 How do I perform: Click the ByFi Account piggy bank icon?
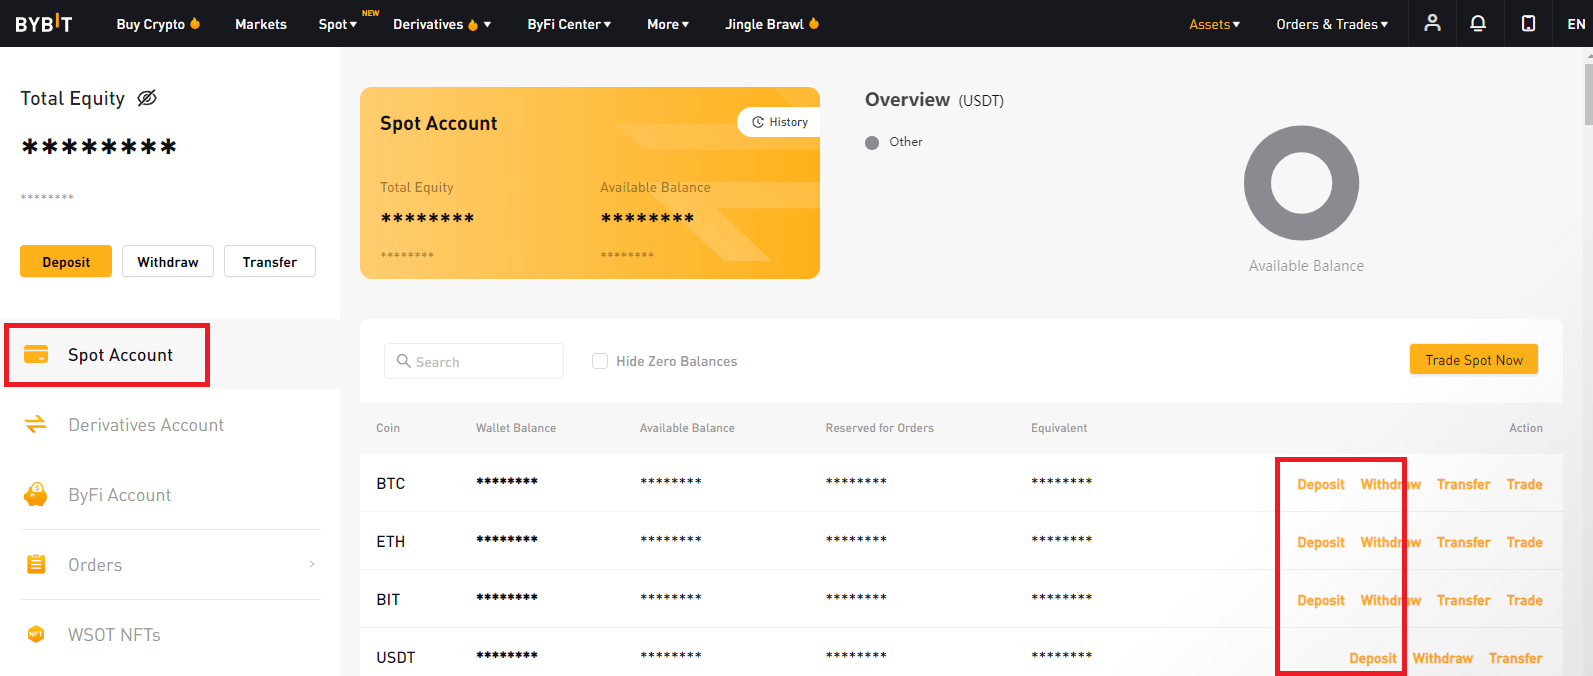tap(36, 495)
